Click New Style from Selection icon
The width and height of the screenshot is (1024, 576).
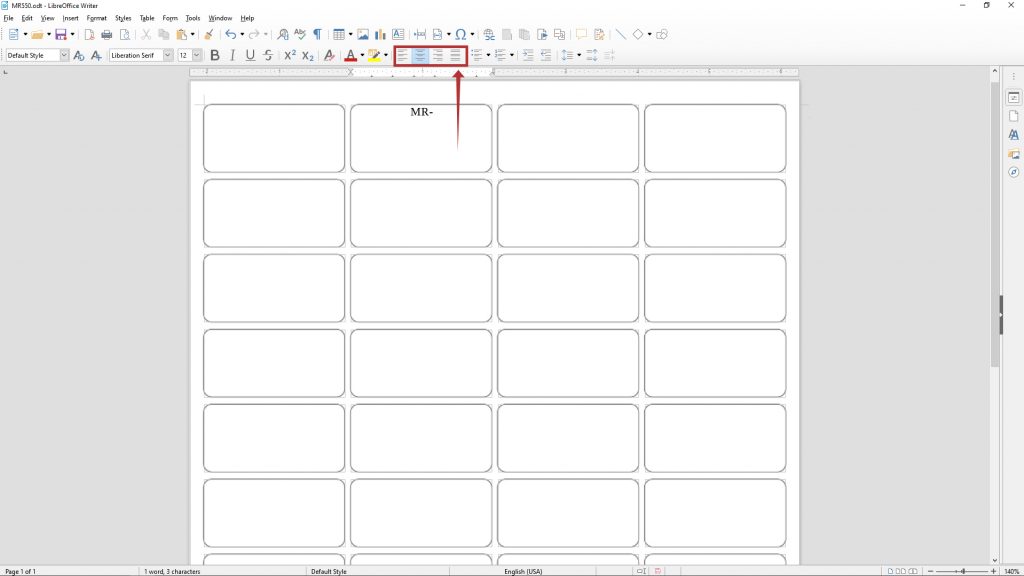[x=96, y=56]
